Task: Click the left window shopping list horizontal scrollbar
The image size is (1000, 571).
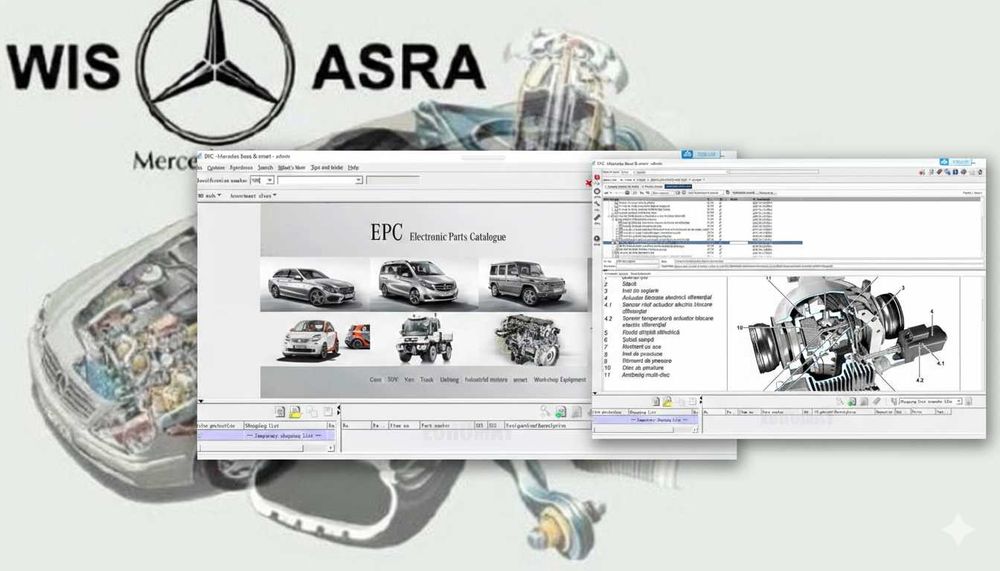Action: pos(267,448)
